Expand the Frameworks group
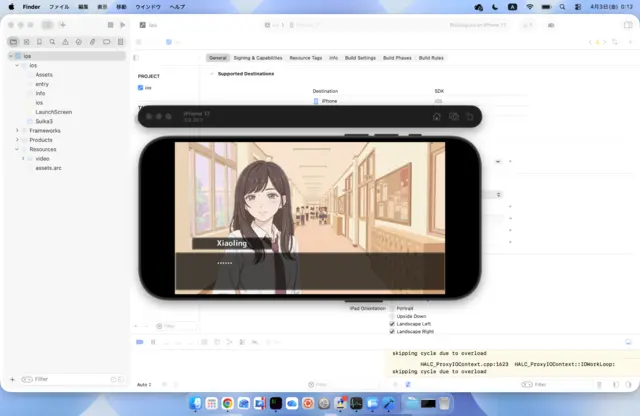Image resolution: width=640 pixels, height=416 pixels. pyautogui.click(x=17, y=131)
